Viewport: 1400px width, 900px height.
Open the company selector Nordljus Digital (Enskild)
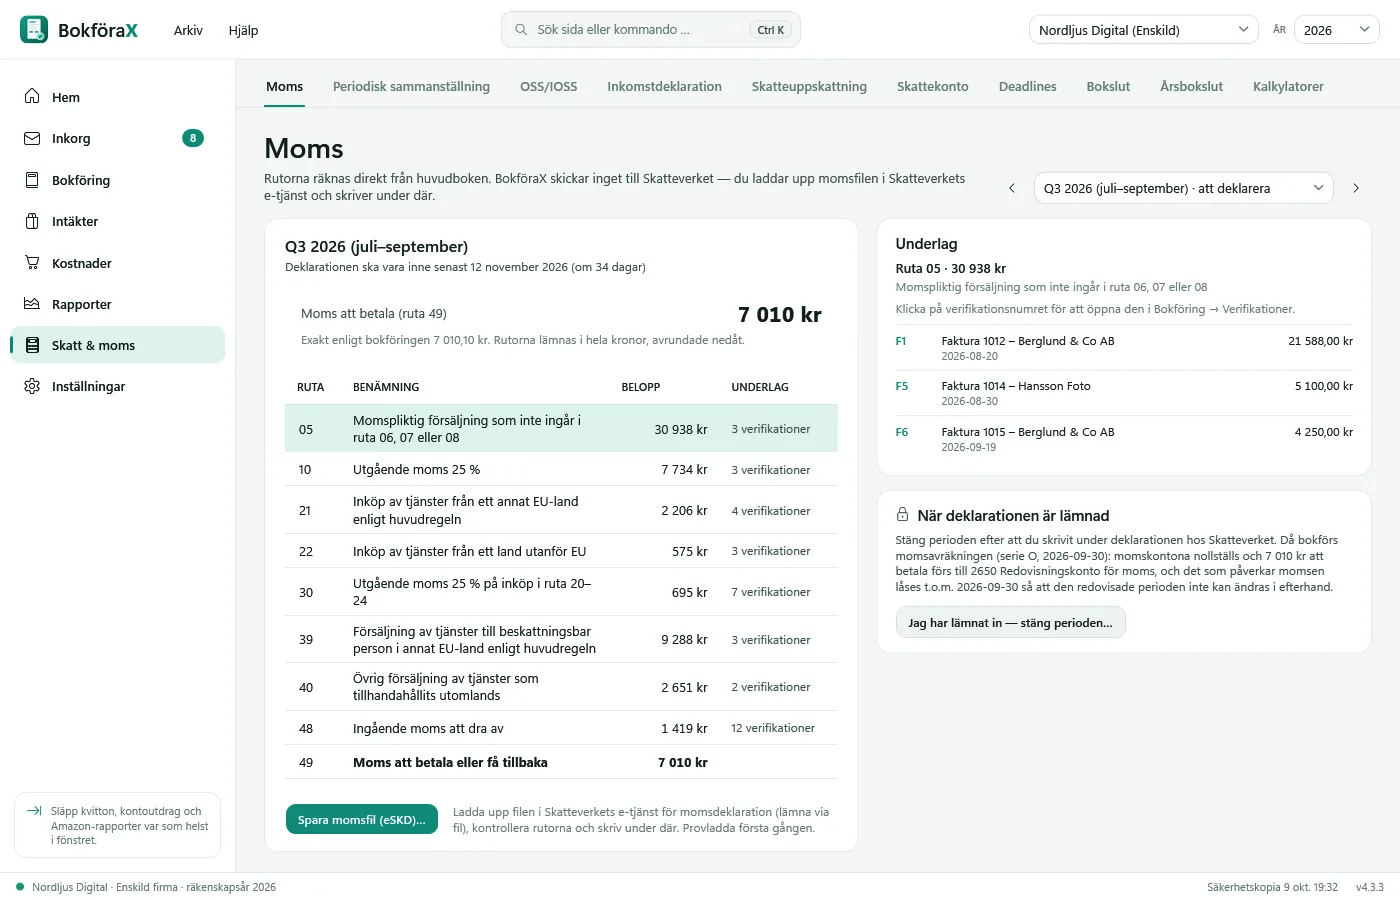pos(1144,30)
